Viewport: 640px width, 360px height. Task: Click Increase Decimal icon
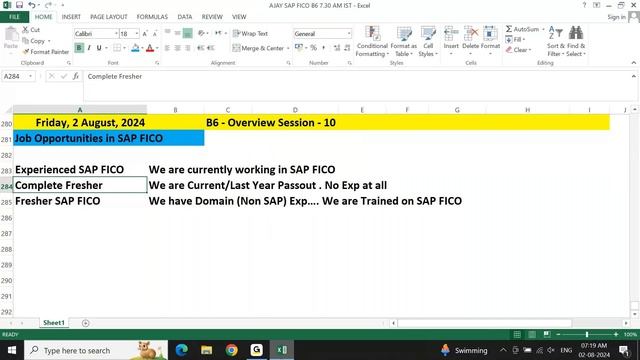pos(337,48)
